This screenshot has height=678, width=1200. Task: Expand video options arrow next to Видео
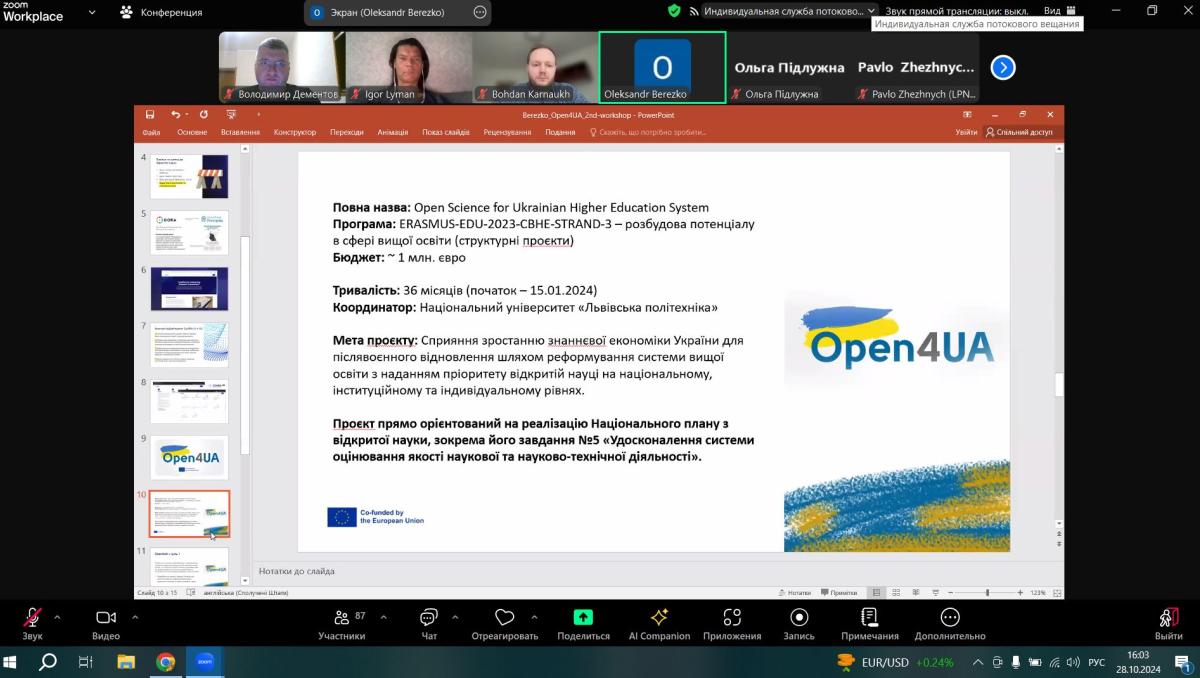pyautogui.click(x=135, y=617)
